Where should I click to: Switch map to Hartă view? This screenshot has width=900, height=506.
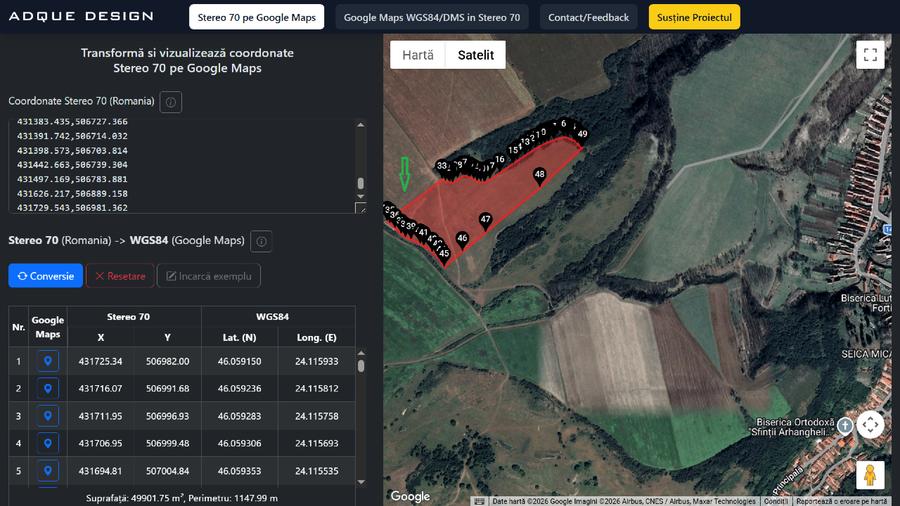[418, 55]
